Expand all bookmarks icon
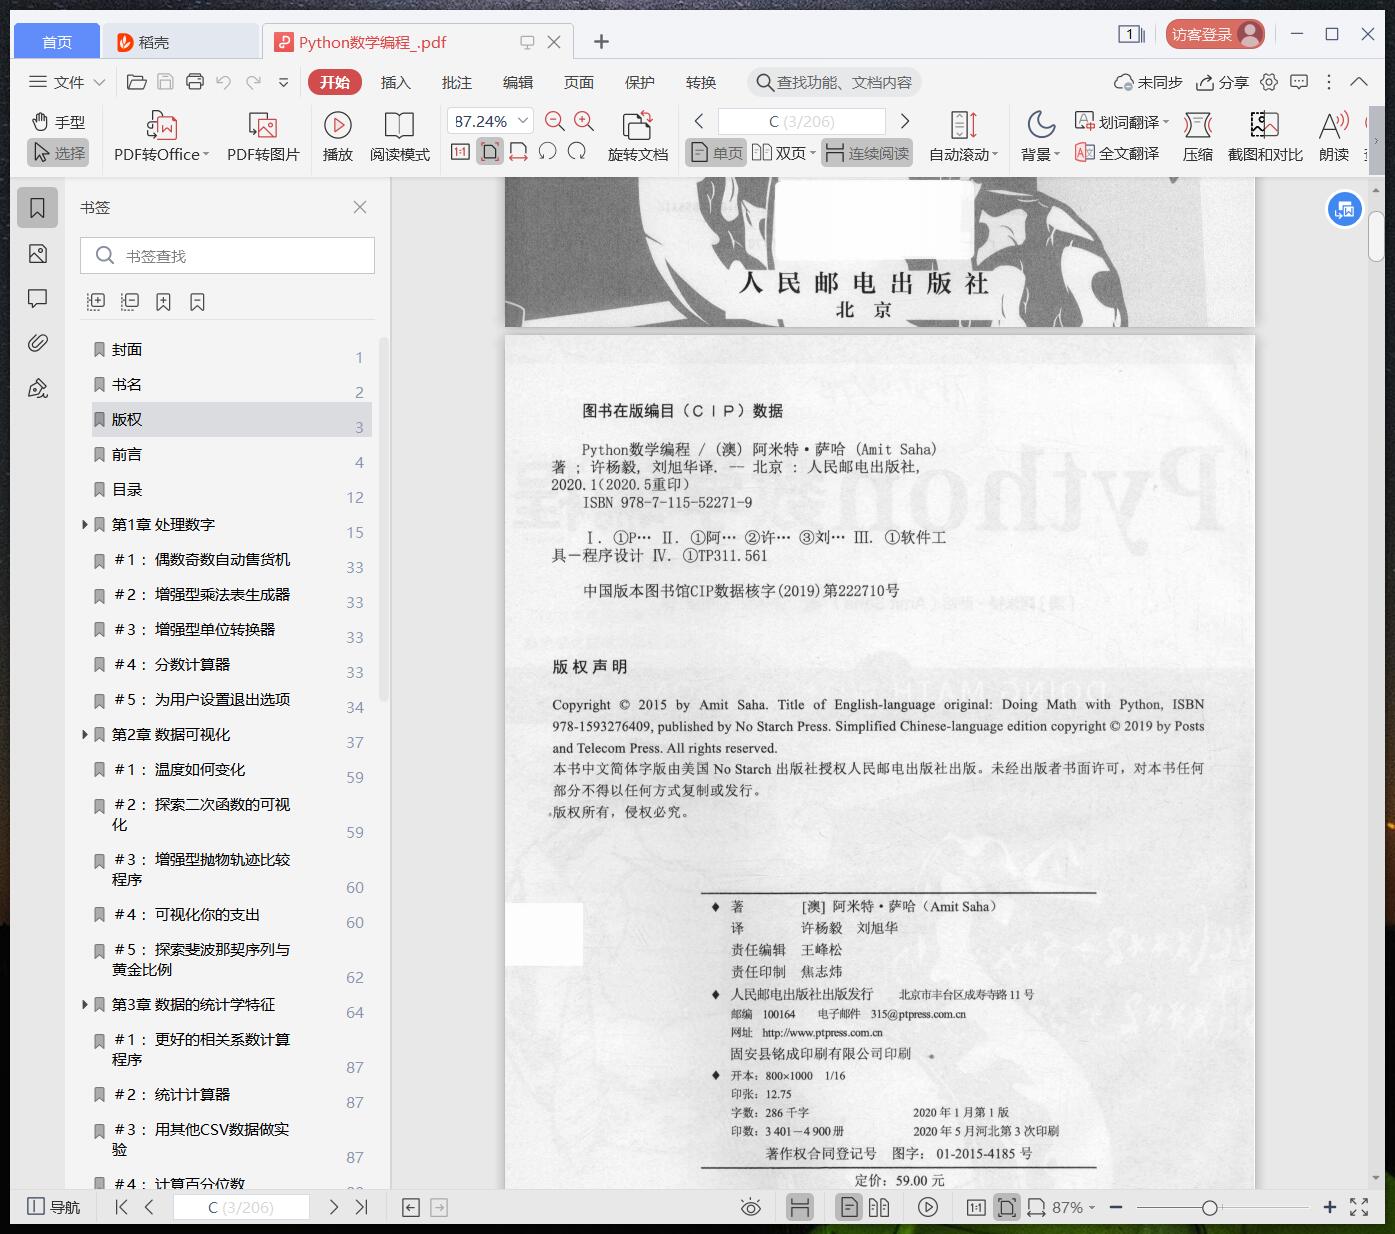 [96, 301]
